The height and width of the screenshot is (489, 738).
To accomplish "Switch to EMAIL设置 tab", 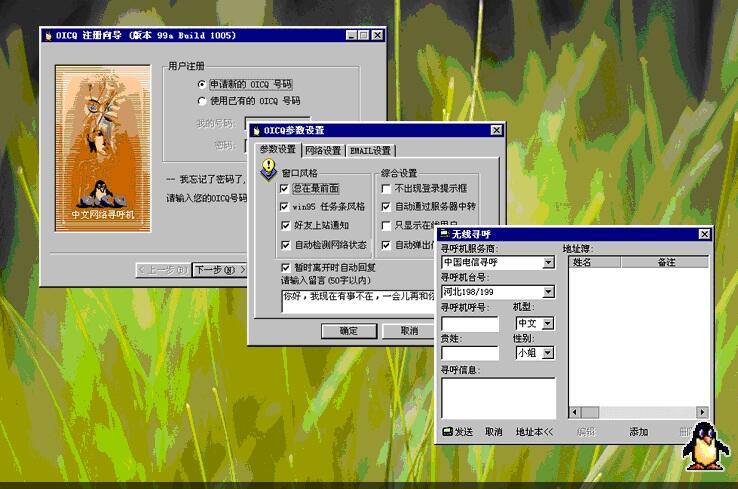I will coord(370,151).
